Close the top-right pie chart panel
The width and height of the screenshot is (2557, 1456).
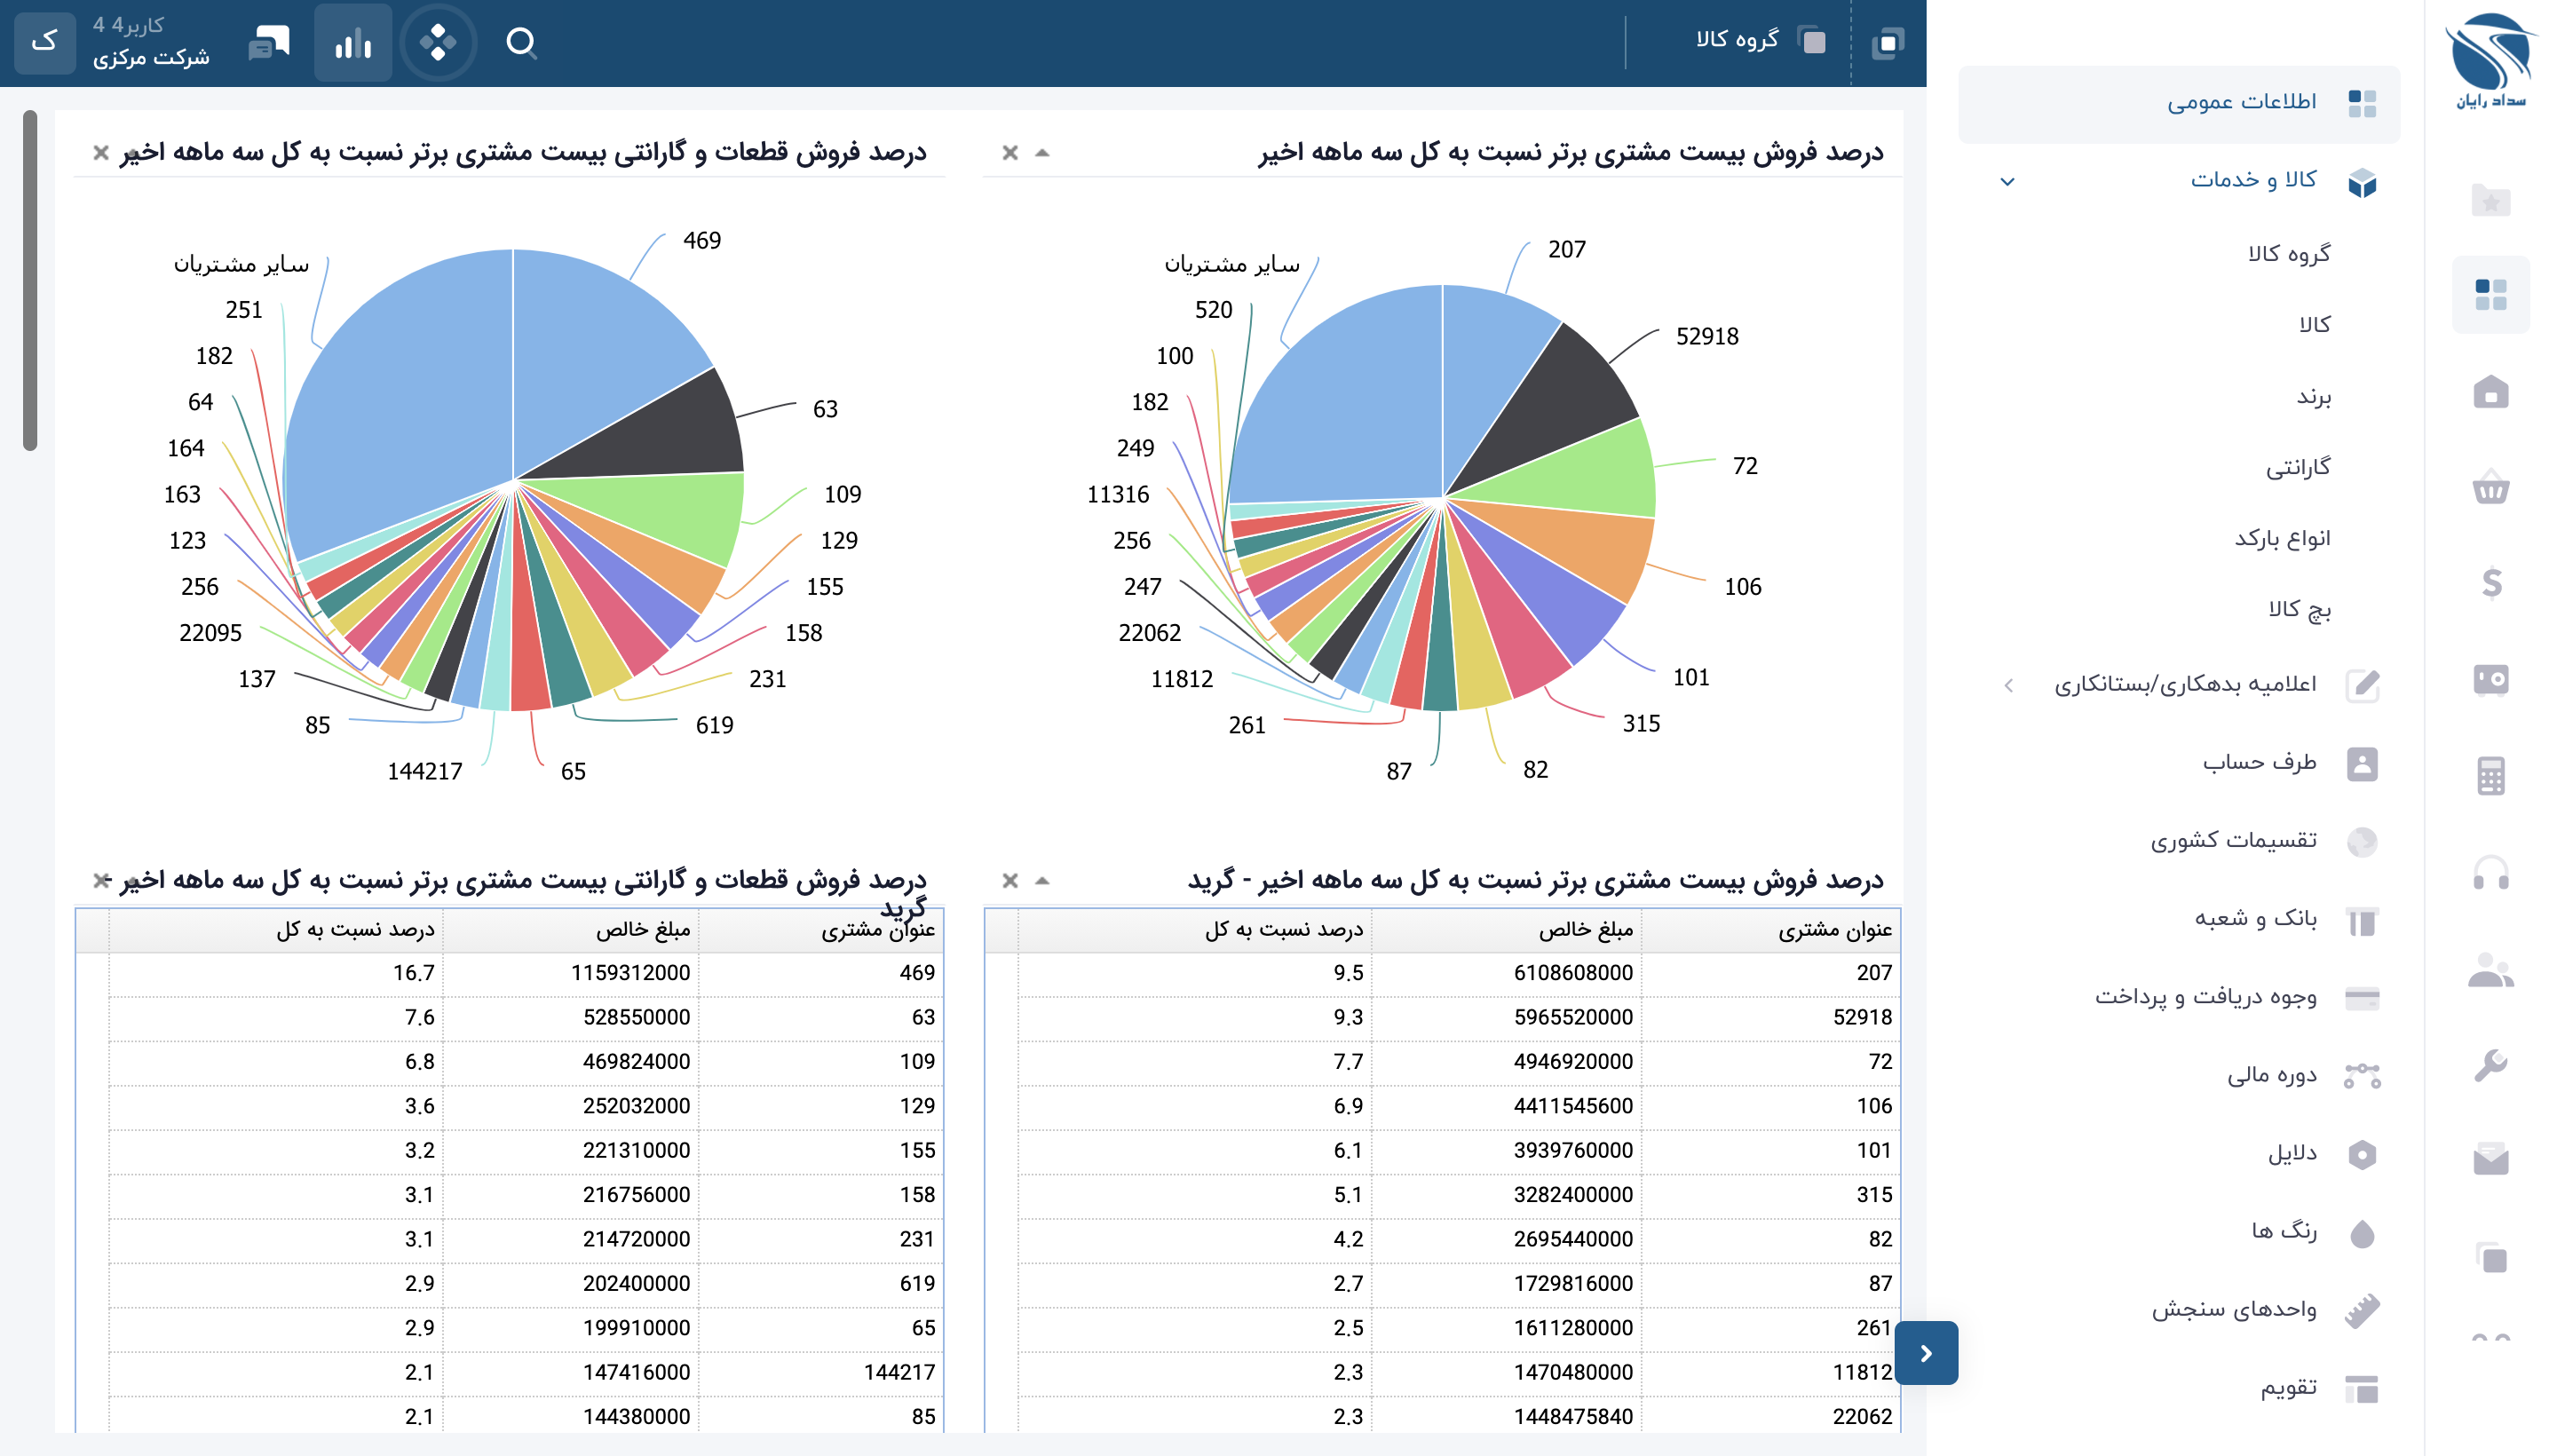point(1009,153)
